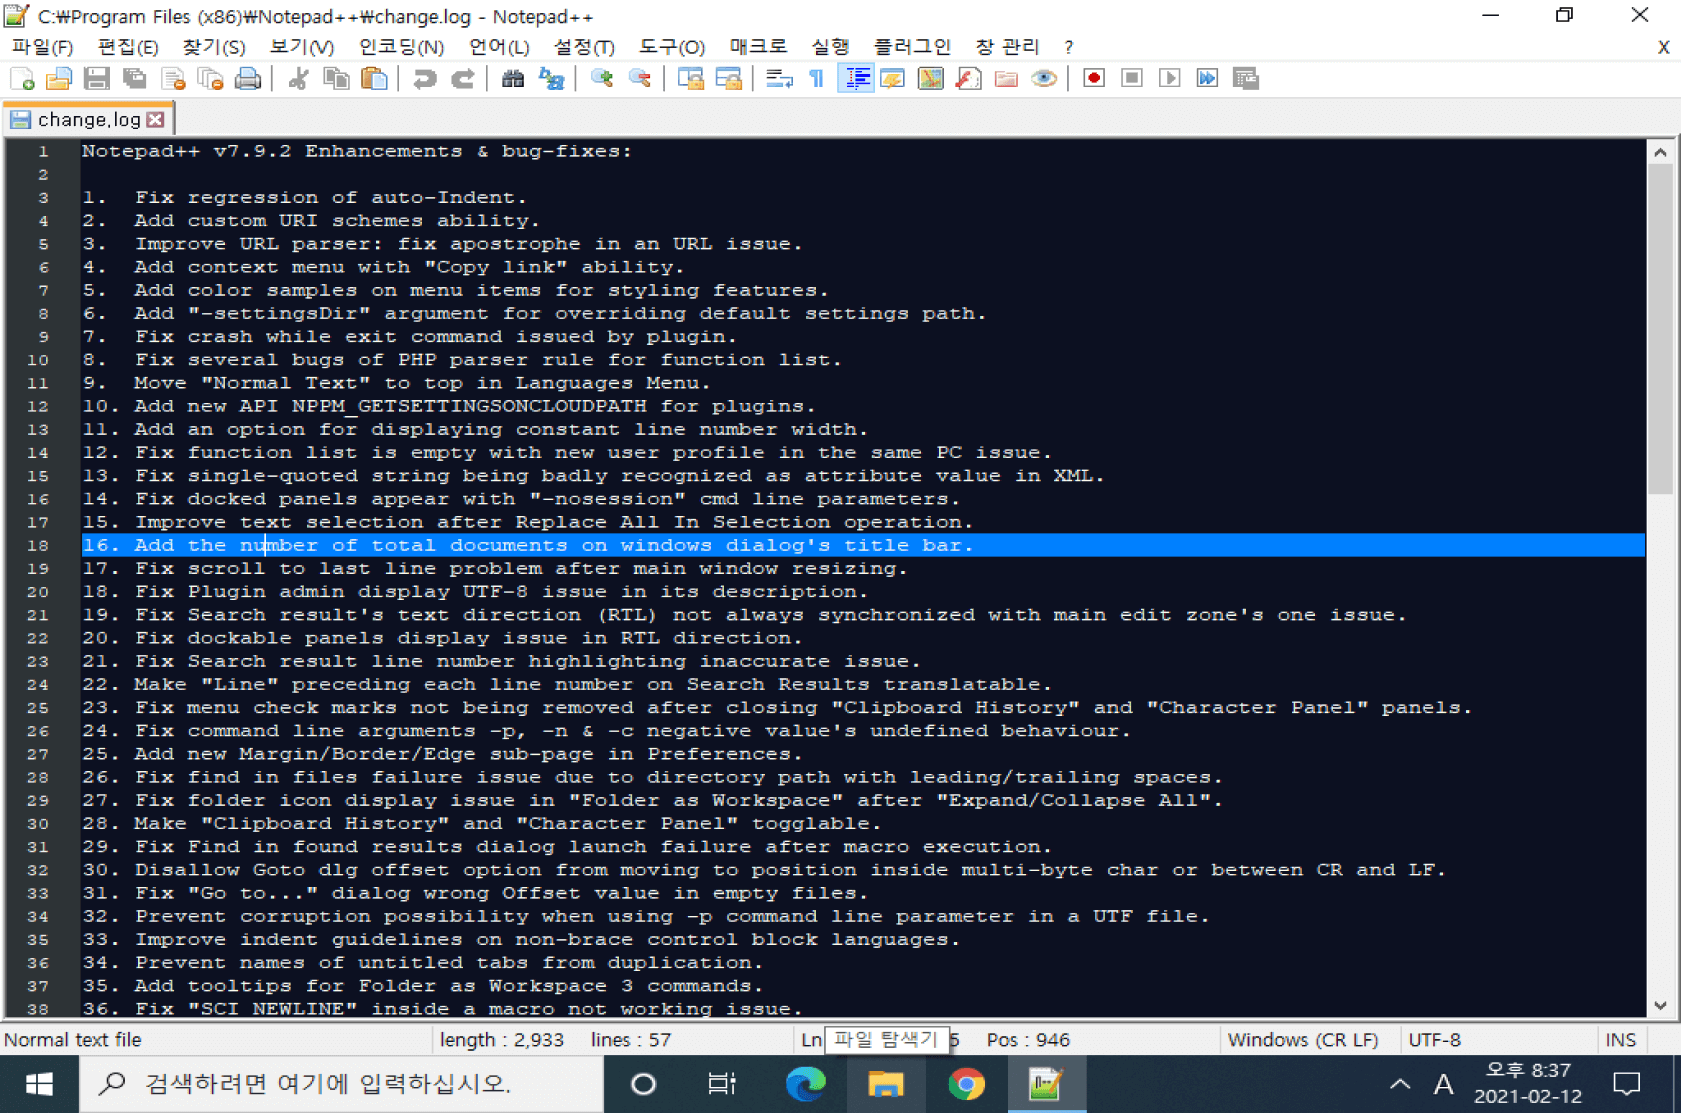Stop macro recording toolbar icon
Viewport: 1681px width, 1113px height.
coord(1132,79)
